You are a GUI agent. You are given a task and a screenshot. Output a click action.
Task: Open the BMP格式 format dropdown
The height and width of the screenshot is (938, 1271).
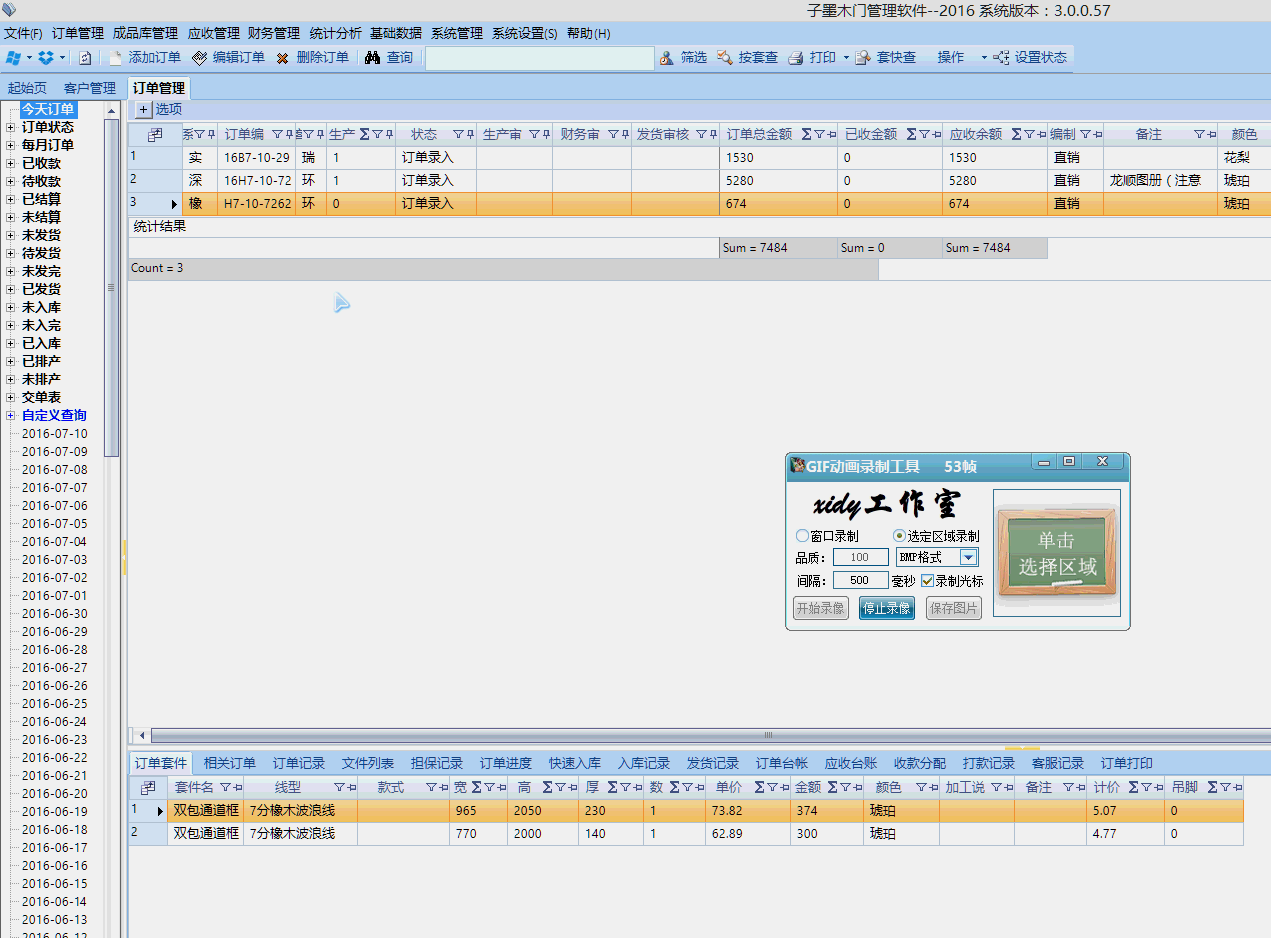968,557
